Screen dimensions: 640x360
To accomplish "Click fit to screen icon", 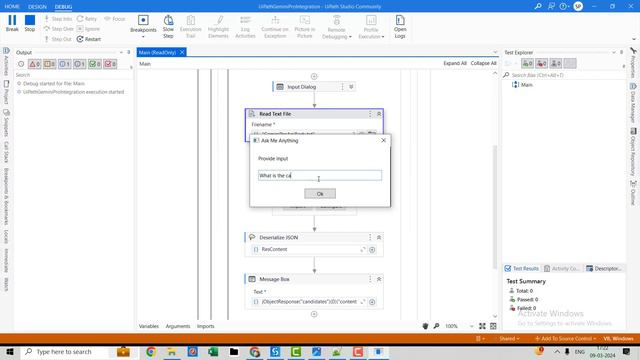I will (x=482, y=326).
